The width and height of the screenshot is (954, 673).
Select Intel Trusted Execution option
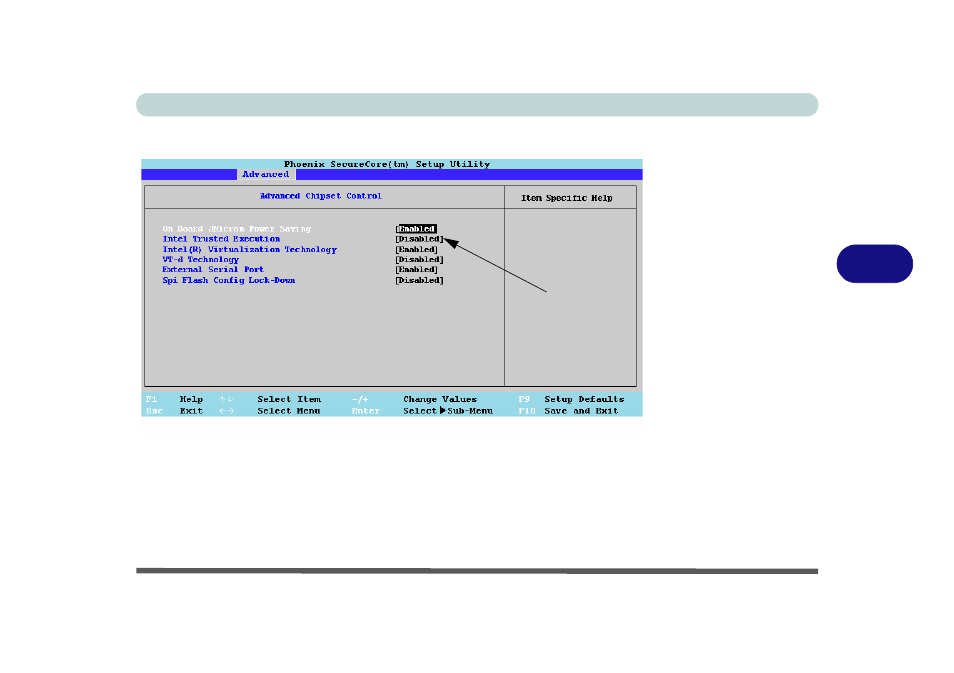pos(221,239)
